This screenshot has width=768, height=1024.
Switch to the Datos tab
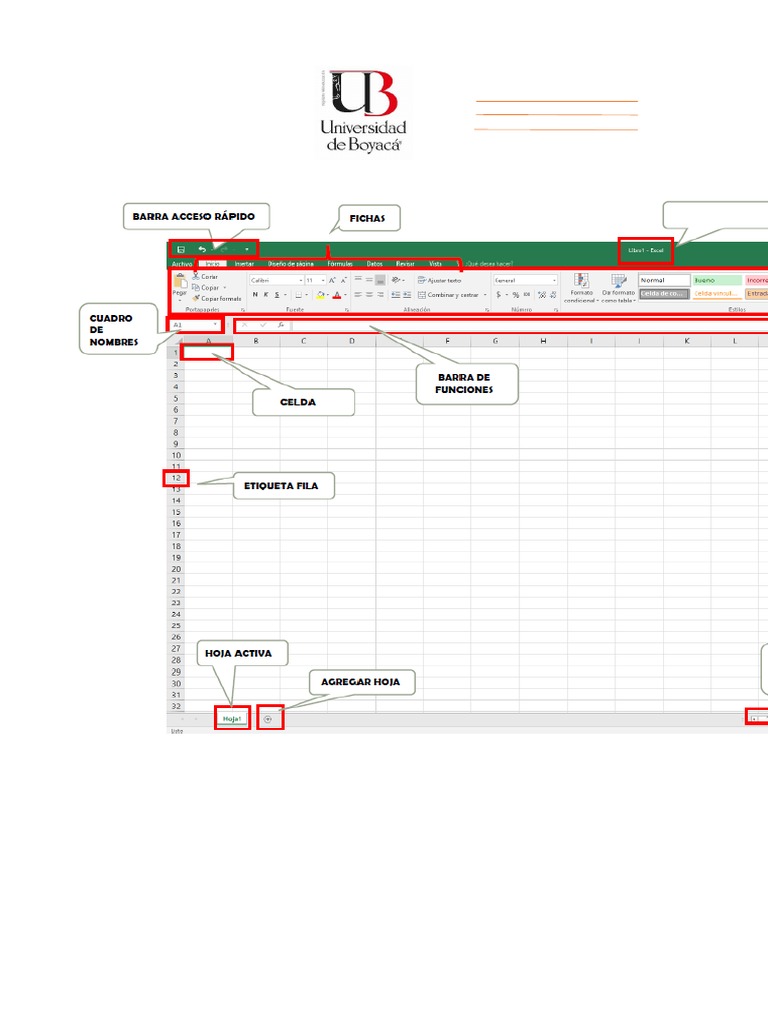point(375,263)
